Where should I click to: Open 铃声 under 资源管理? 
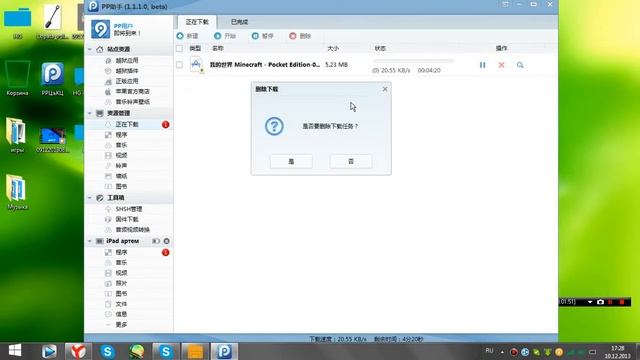(x=121, y=166)
